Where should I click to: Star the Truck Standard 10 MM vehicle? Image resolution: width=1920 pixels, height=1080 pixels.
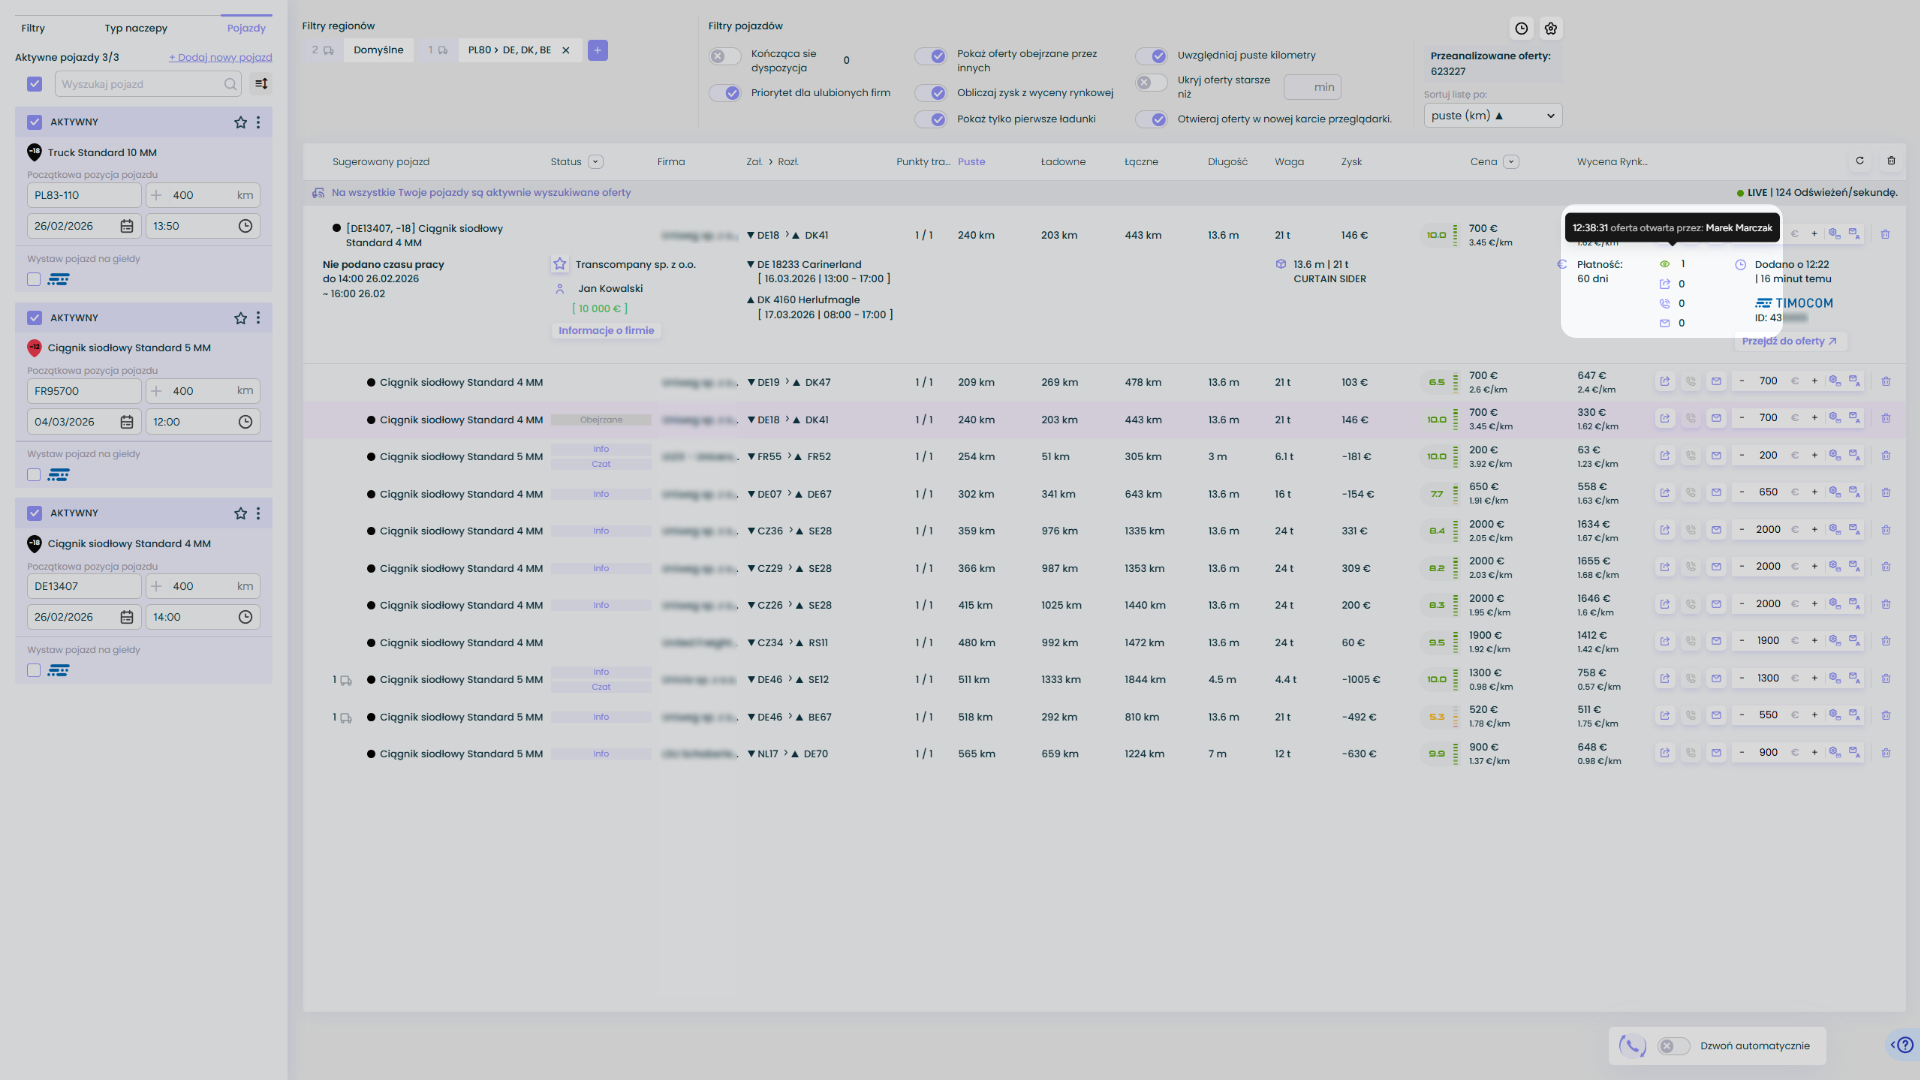point(240,122)
